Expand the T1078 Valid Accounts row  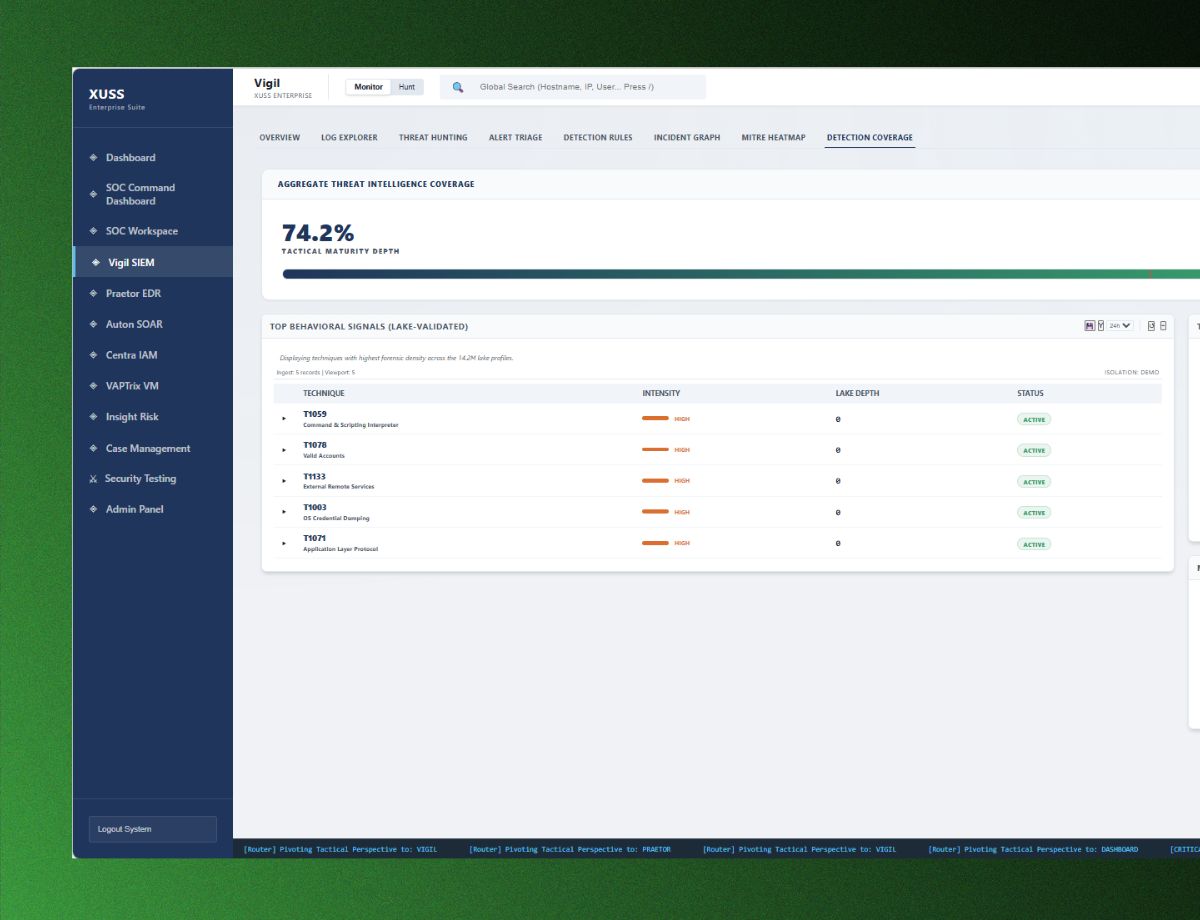point(285,449)
